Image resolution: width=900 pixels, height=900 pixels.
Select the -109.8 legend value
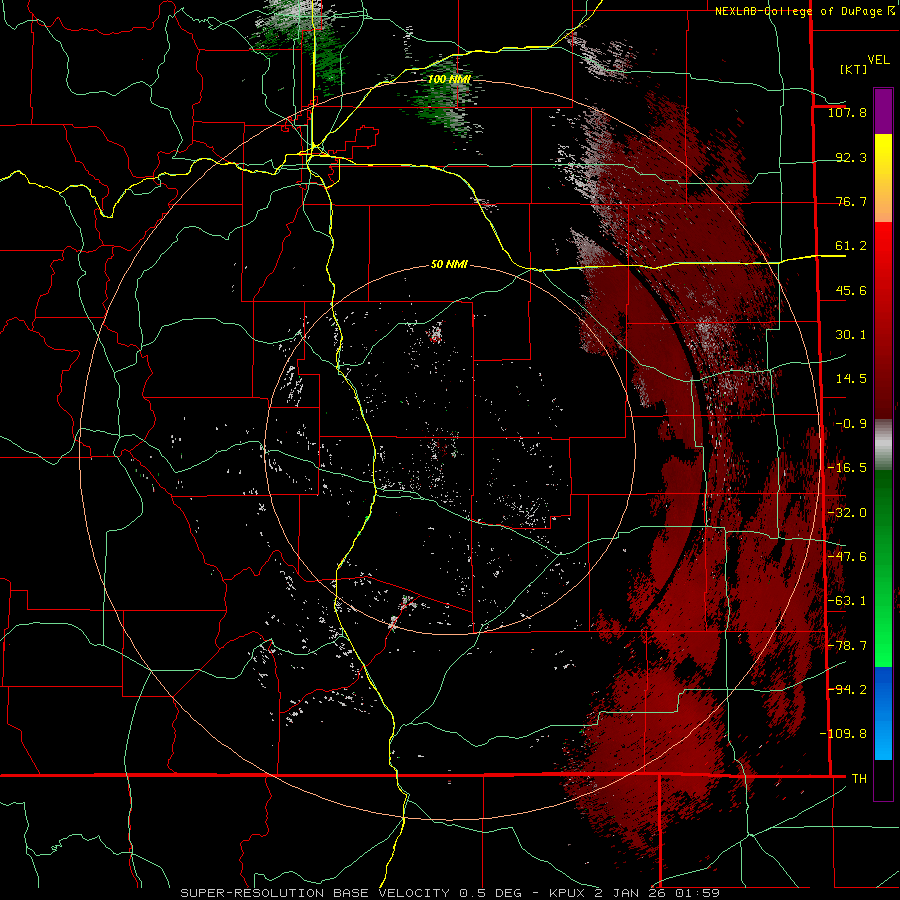click(x=843, y=734)
